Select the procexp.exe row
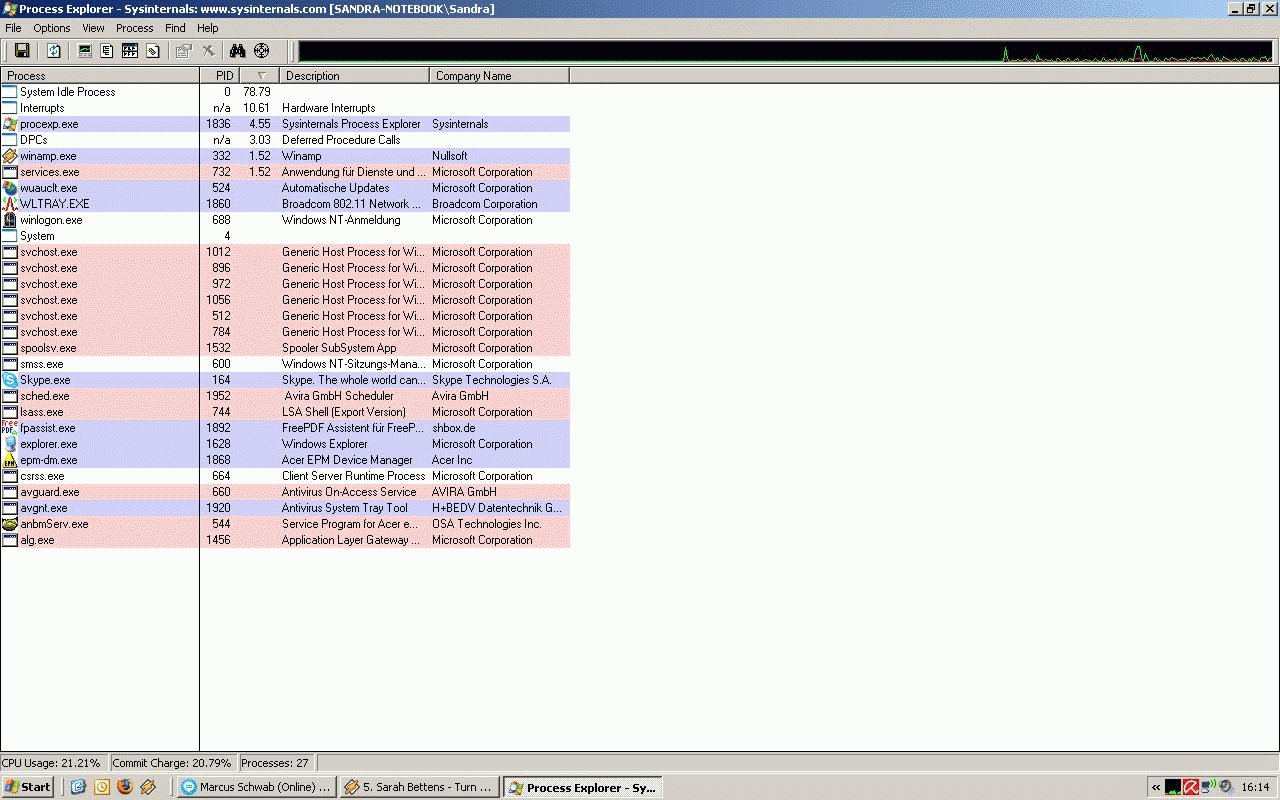Screen dimensions: 1280x800 [285, 124]
